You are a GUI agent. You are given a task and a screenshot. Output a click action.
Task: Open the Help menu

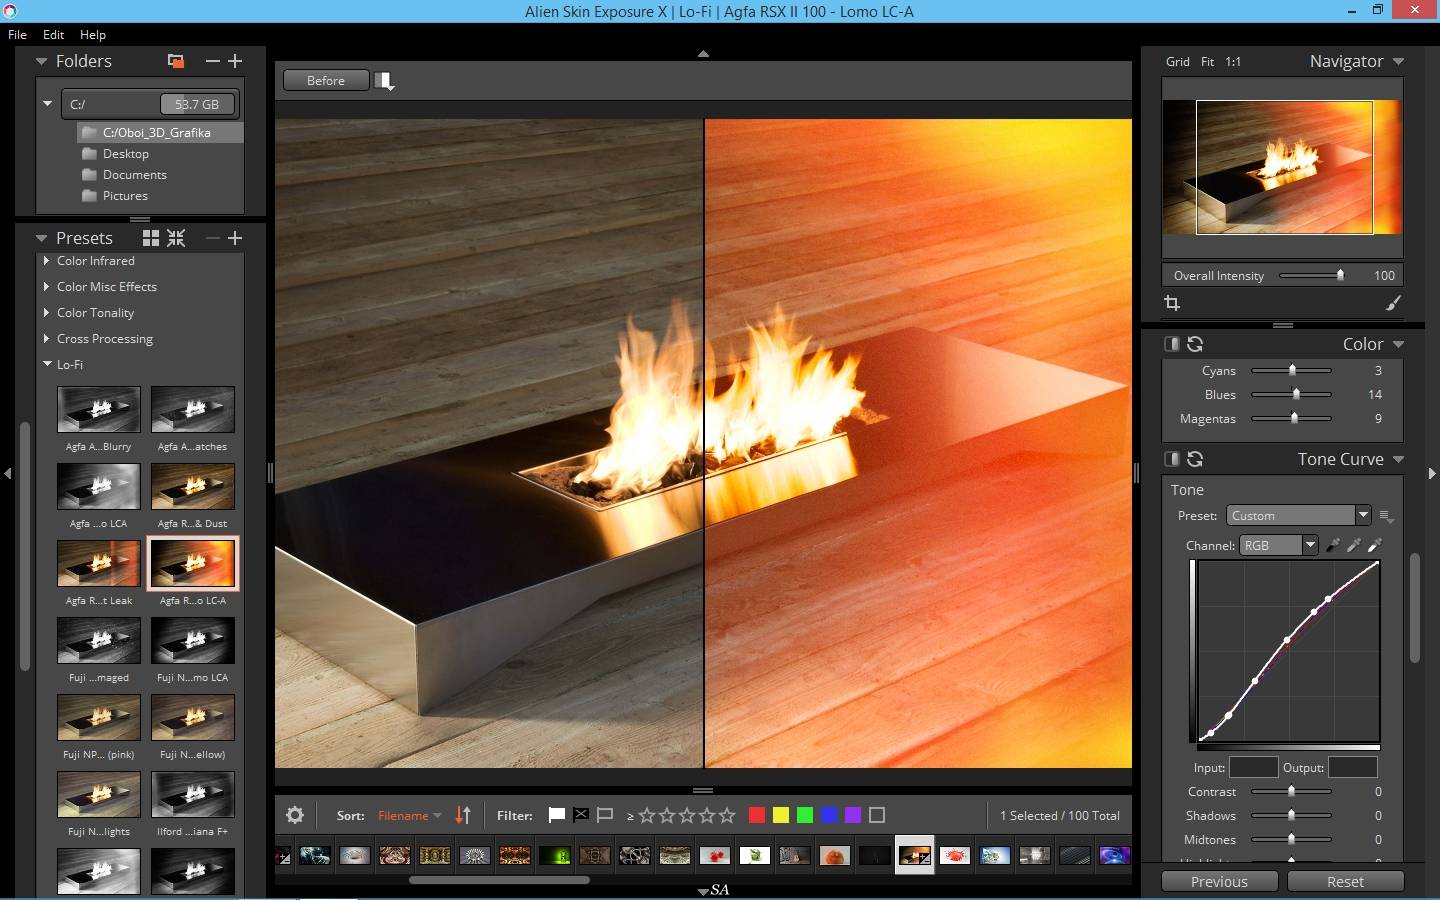(93, 34)
